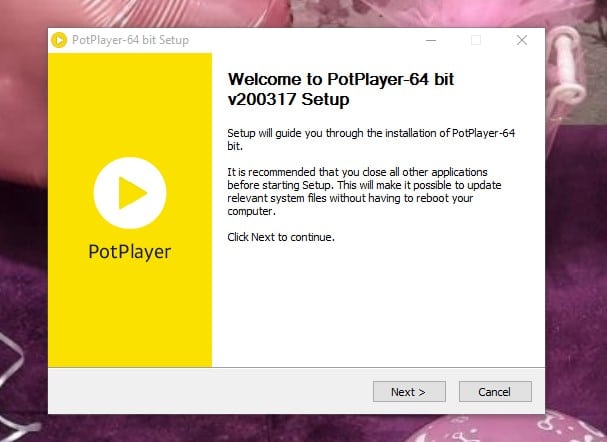Click the large PotPlayer play logo
607x442 pixels.
point(130,193)
